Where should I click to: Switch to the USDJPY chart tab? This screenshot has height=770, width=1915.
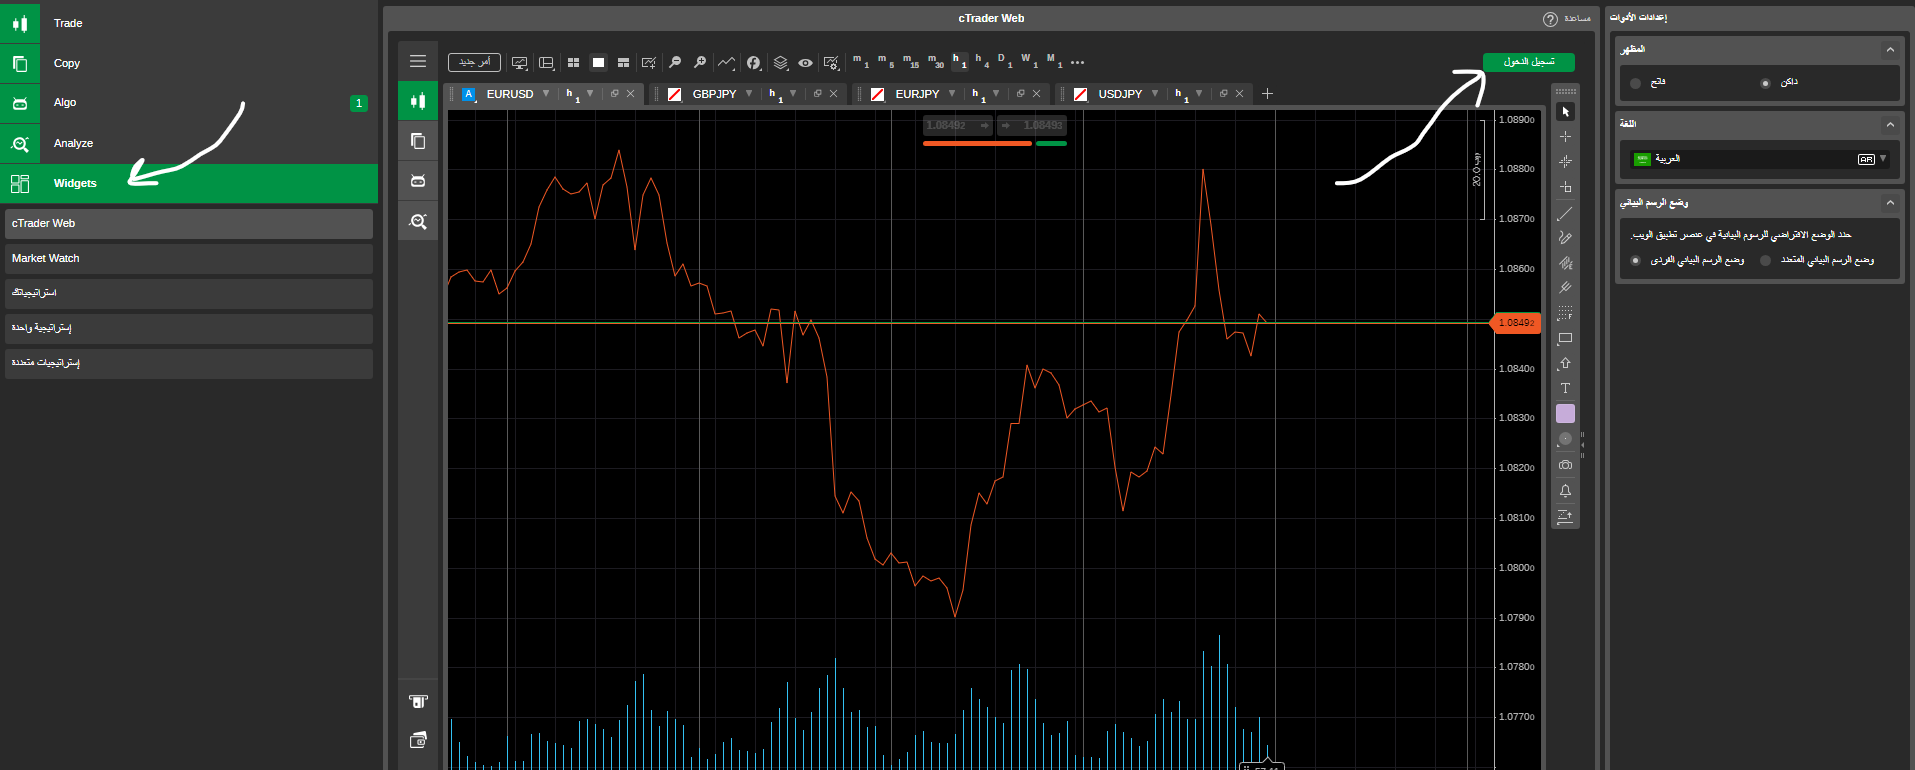tap(1120, 94)
